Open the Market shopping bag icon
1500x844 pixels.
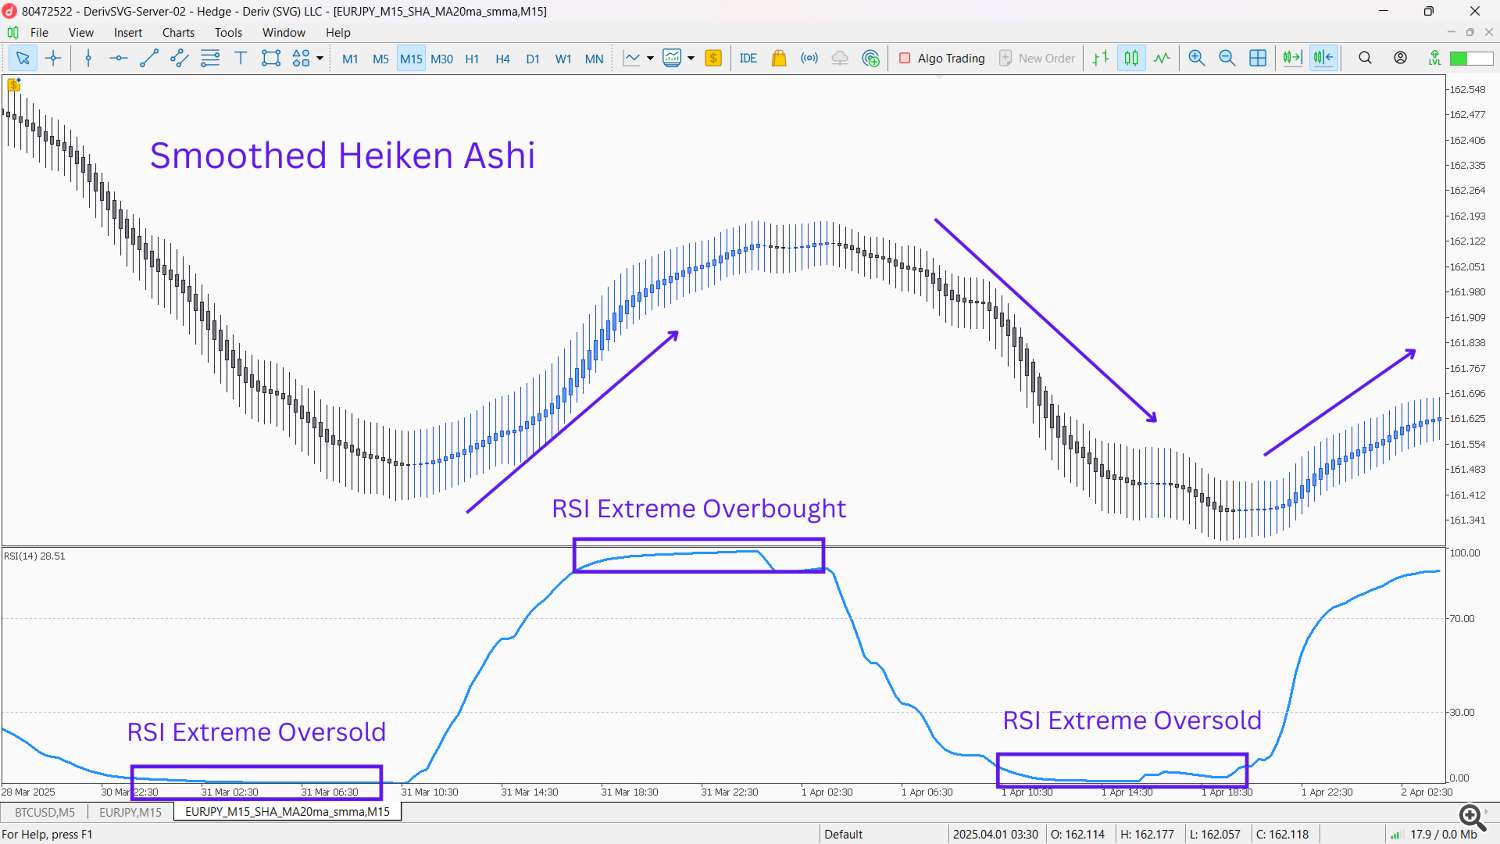click(x=779, y=58)
